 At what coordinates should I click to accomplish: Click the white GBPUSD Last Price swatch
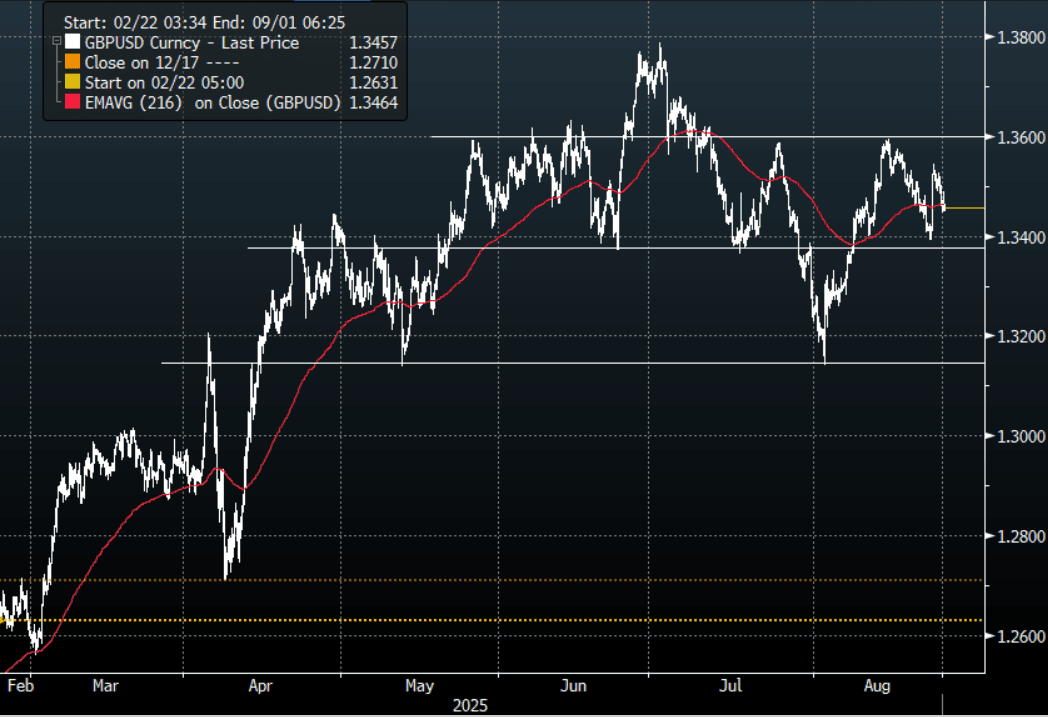coord(71,43)
